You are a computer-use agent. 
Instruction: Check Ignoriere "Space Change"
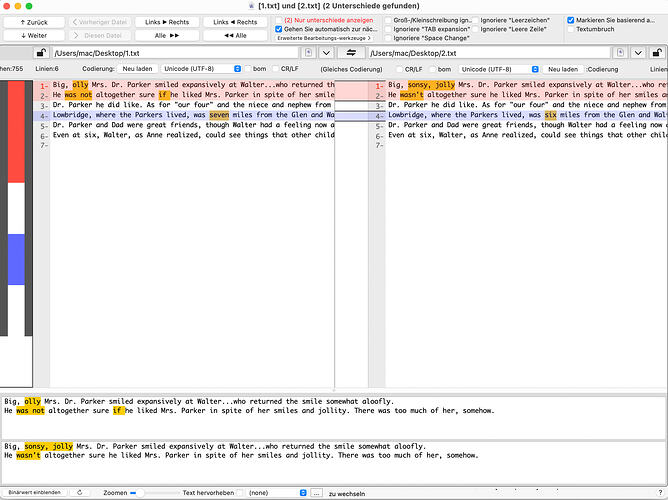[388, 38]
